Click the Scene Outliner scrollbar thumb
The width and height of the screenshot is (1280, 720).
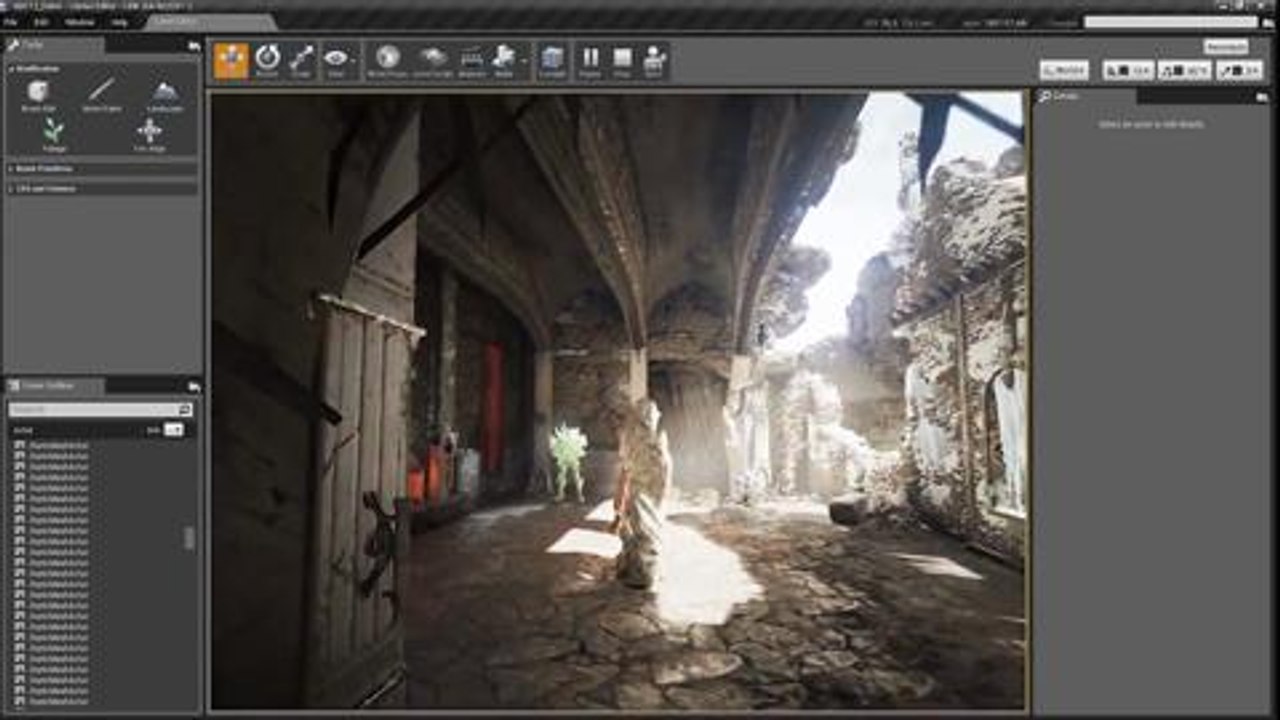(x=189, y=538)
